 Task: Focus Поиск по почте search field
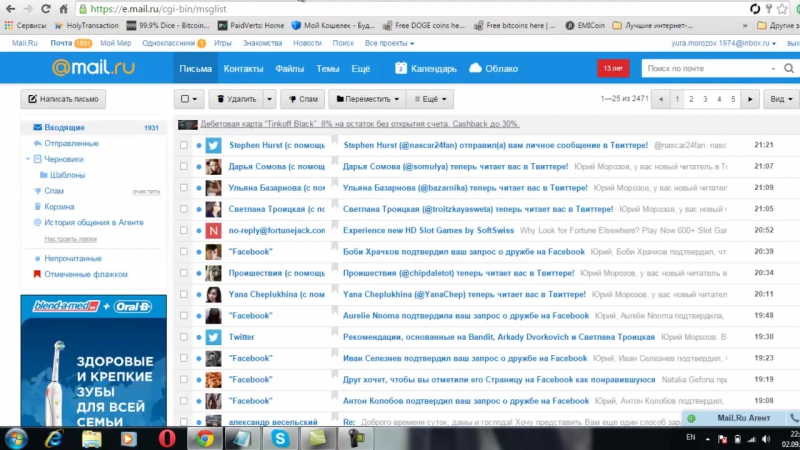pyautogui.click(x=709, y=68)
